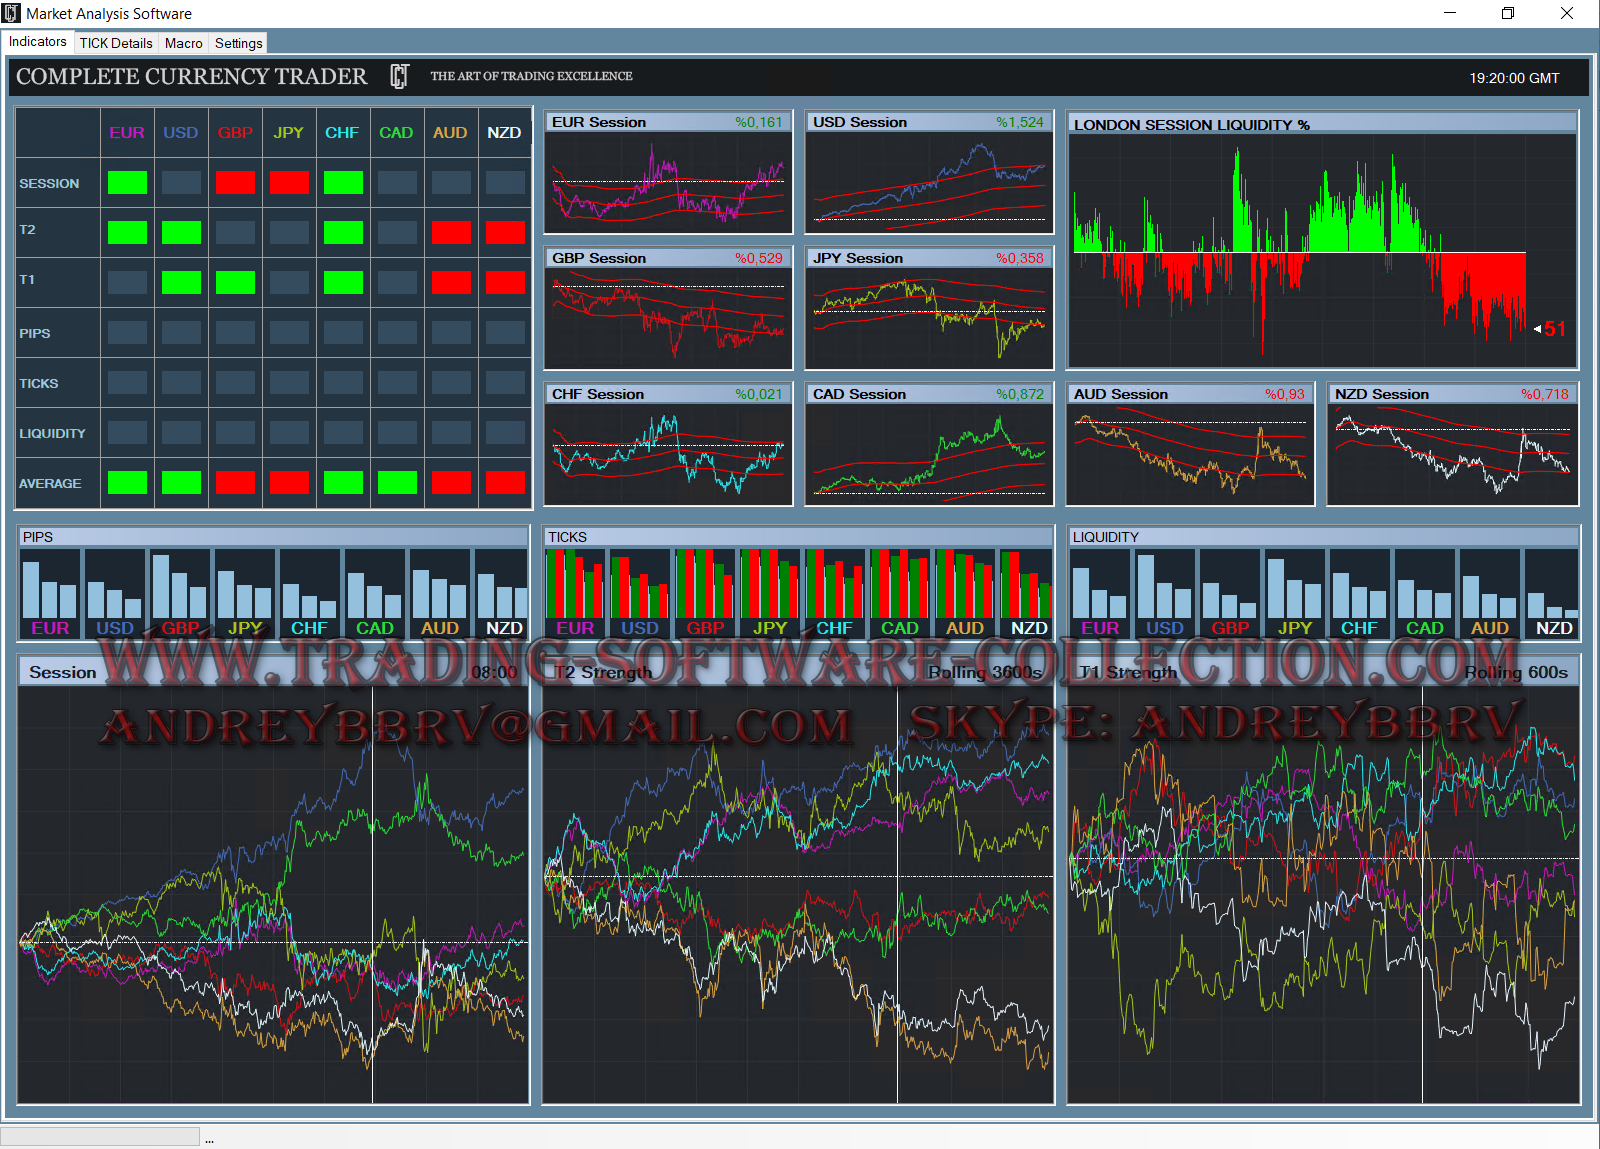Click the T2 Strength chart header
The image size is (1600, 1149).
tap(797, 672)
